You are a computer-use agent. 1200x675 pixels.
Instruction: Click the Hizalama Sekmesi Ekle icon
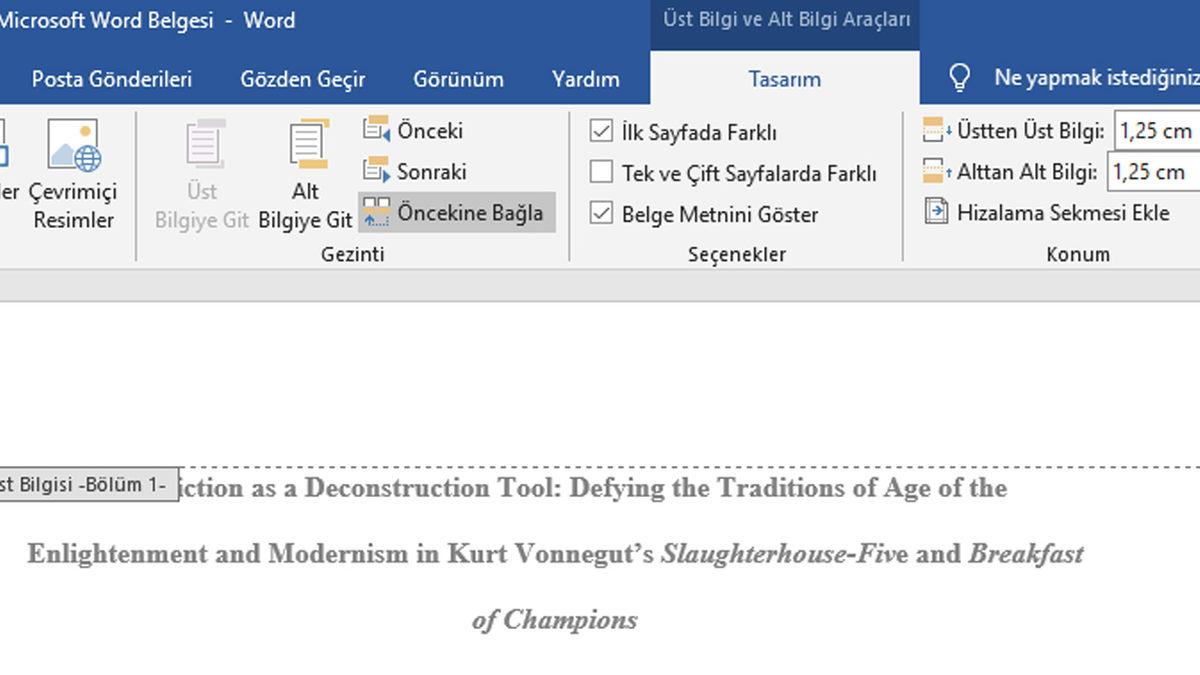point(936,212)
